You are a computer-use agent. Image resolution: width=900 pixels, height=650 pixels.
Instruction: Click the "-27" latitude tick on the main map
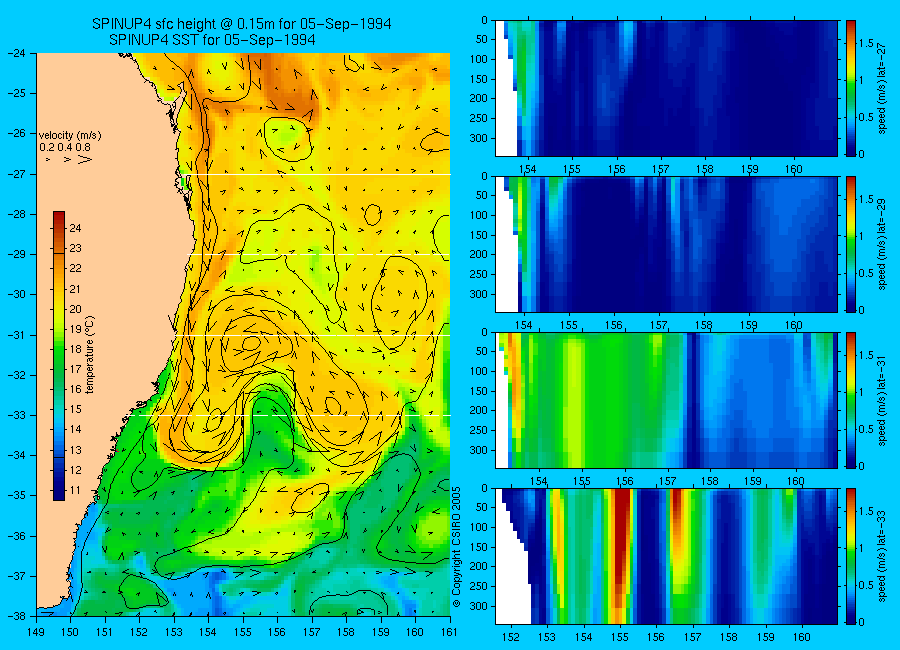[16, 174]
